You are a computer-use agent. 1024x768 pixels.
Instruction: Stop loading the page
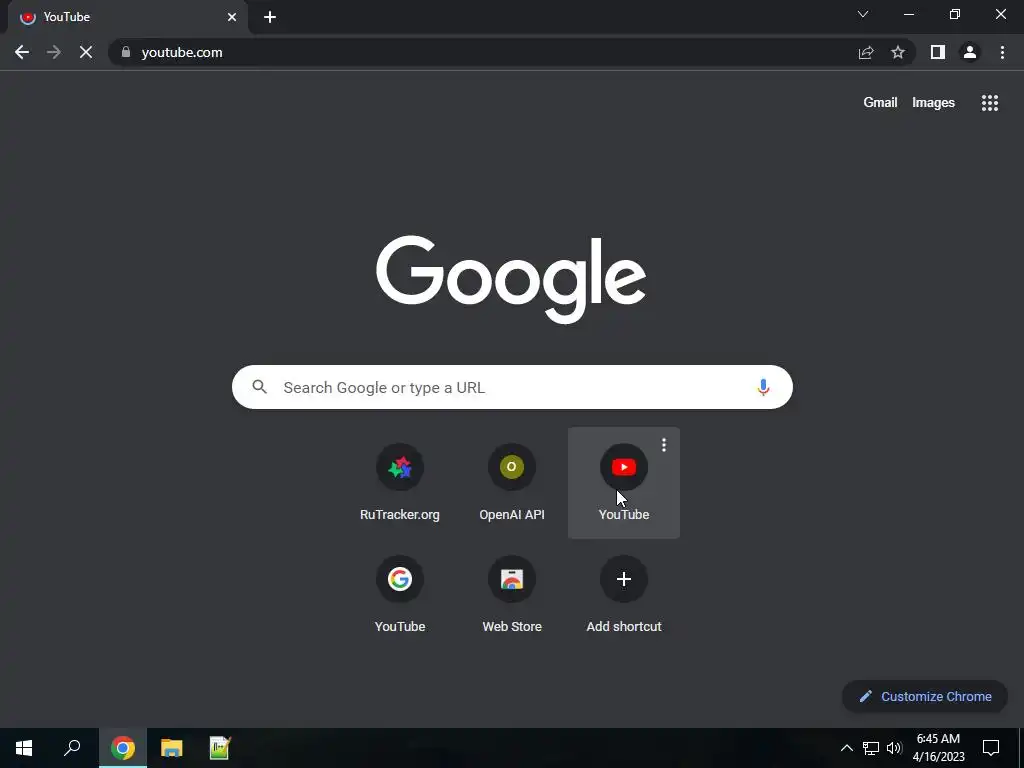86,52
